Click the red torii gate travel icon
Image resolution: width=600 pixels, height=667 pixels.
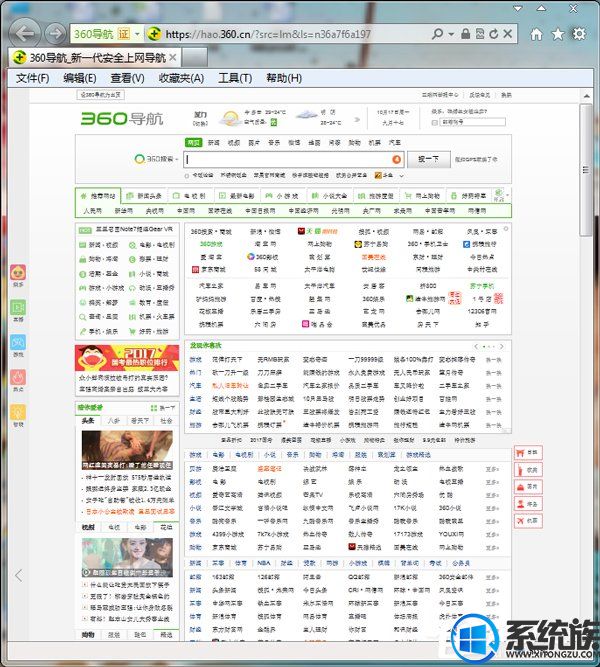520,453
